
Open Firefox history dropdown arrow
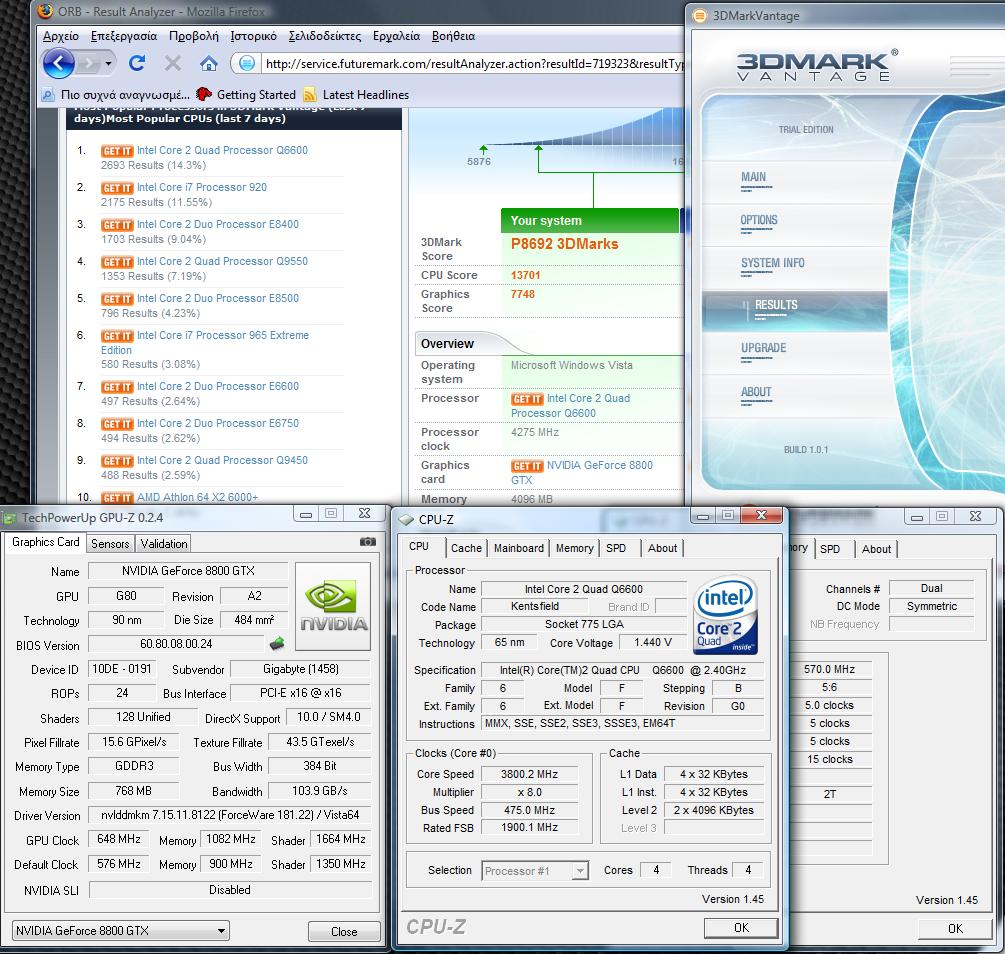tap(108, 63)
